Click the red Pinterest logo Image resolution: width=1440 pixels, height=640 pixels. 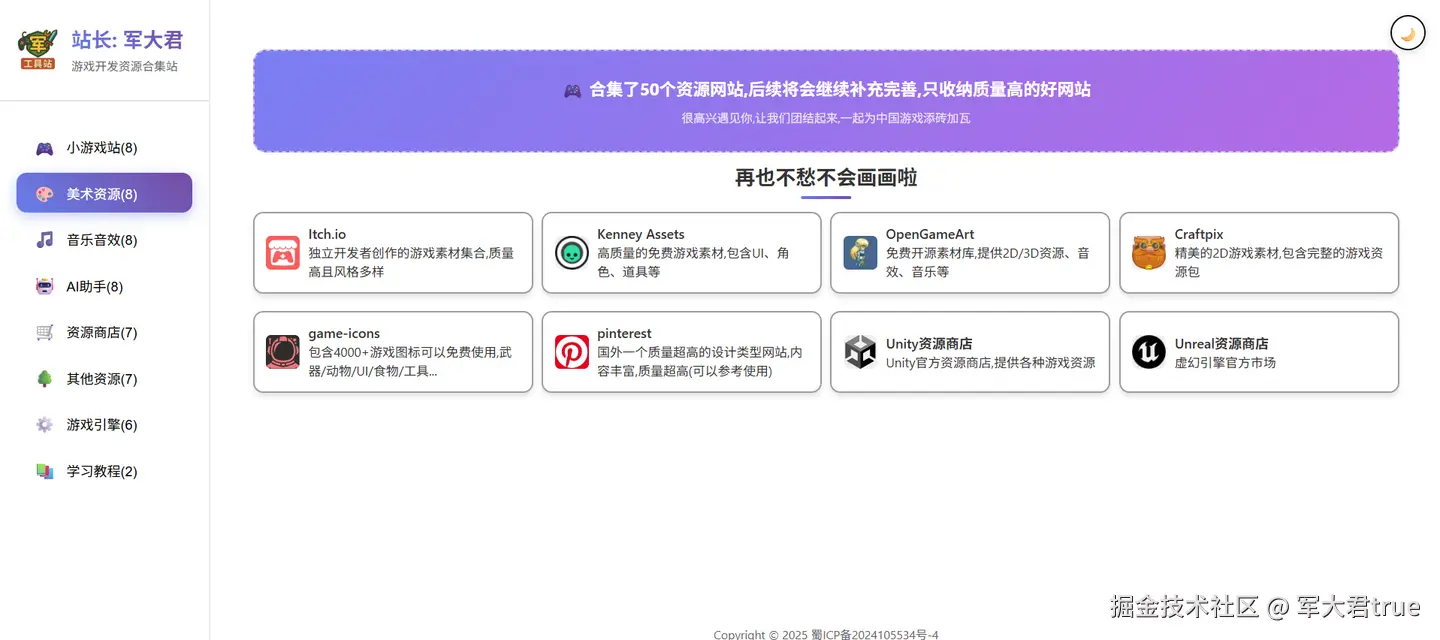coord(572,352)
